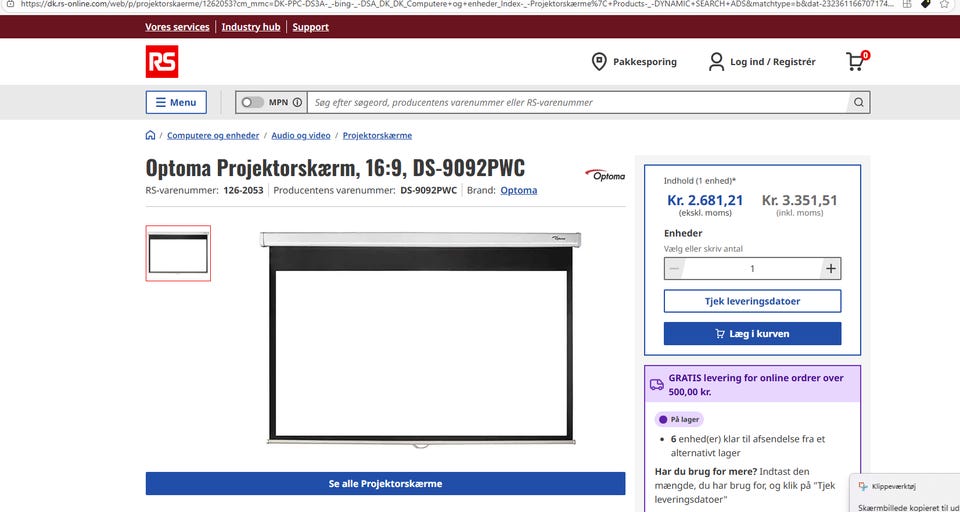
Task: Click the quantity input field
Action: (x=752, y=268)
